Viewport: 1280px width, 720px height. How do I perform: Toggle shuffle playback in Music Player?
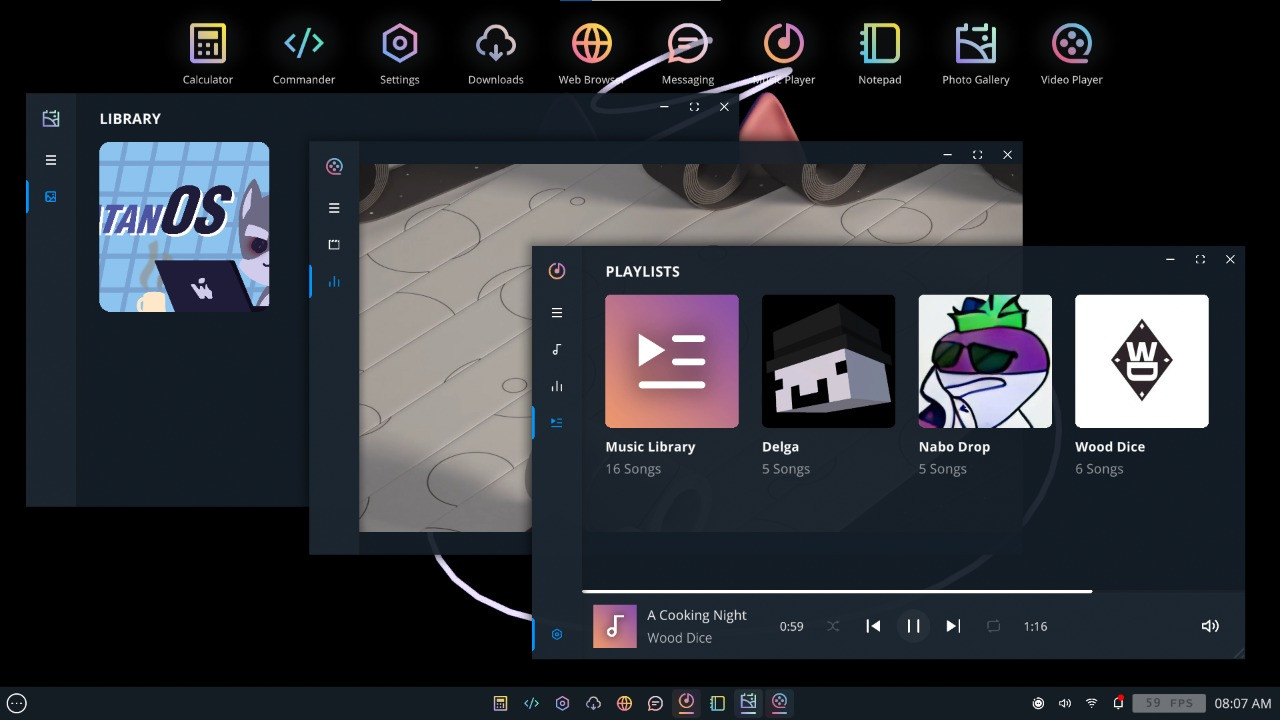tap(833, 625)
